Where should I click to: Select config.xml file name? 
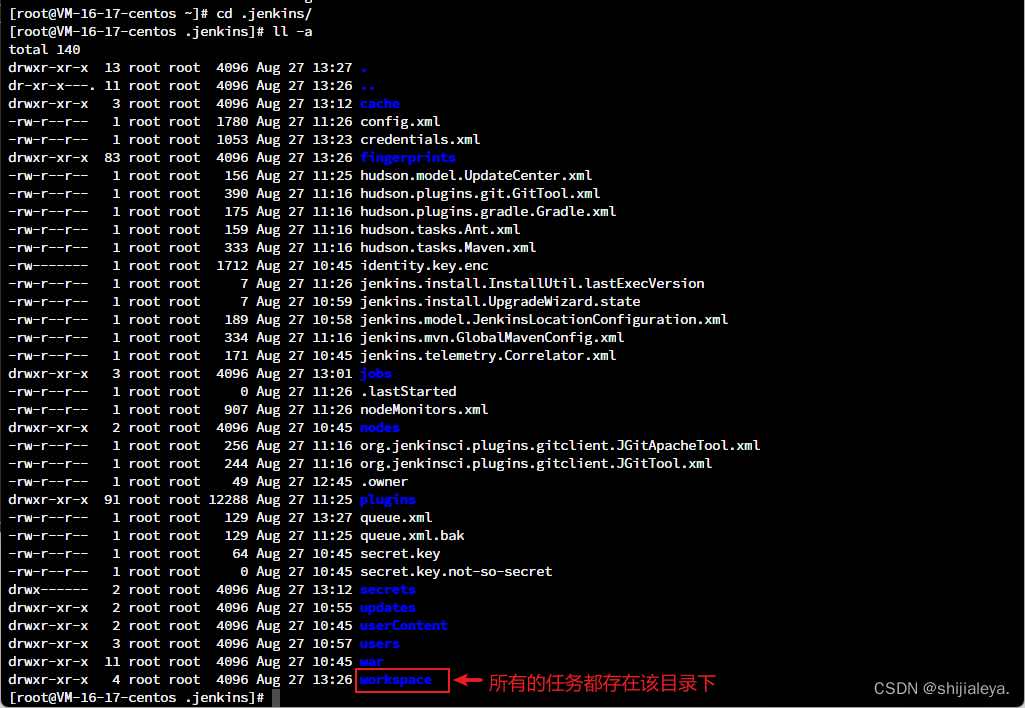coord(400,122)
